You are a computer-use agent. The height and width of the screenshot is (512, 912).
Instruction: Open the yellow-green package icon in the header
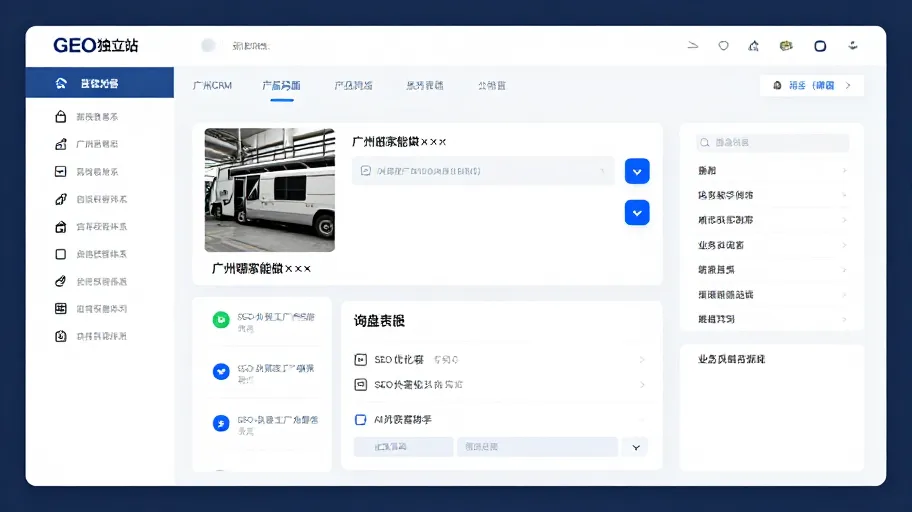(786, 45)
